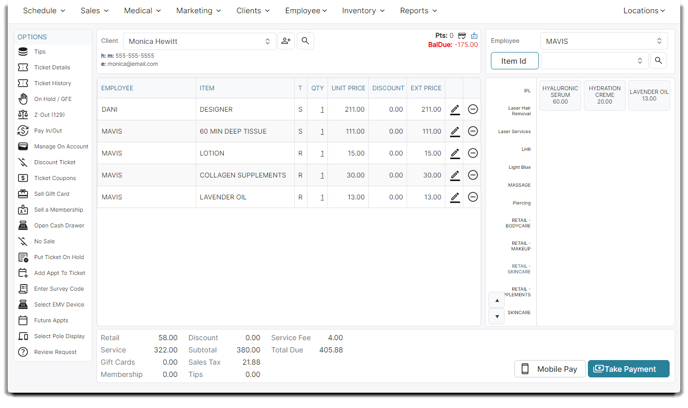Screen dimensions: 688x408
Task: Expand the Inventory menu
Action: 363,11
